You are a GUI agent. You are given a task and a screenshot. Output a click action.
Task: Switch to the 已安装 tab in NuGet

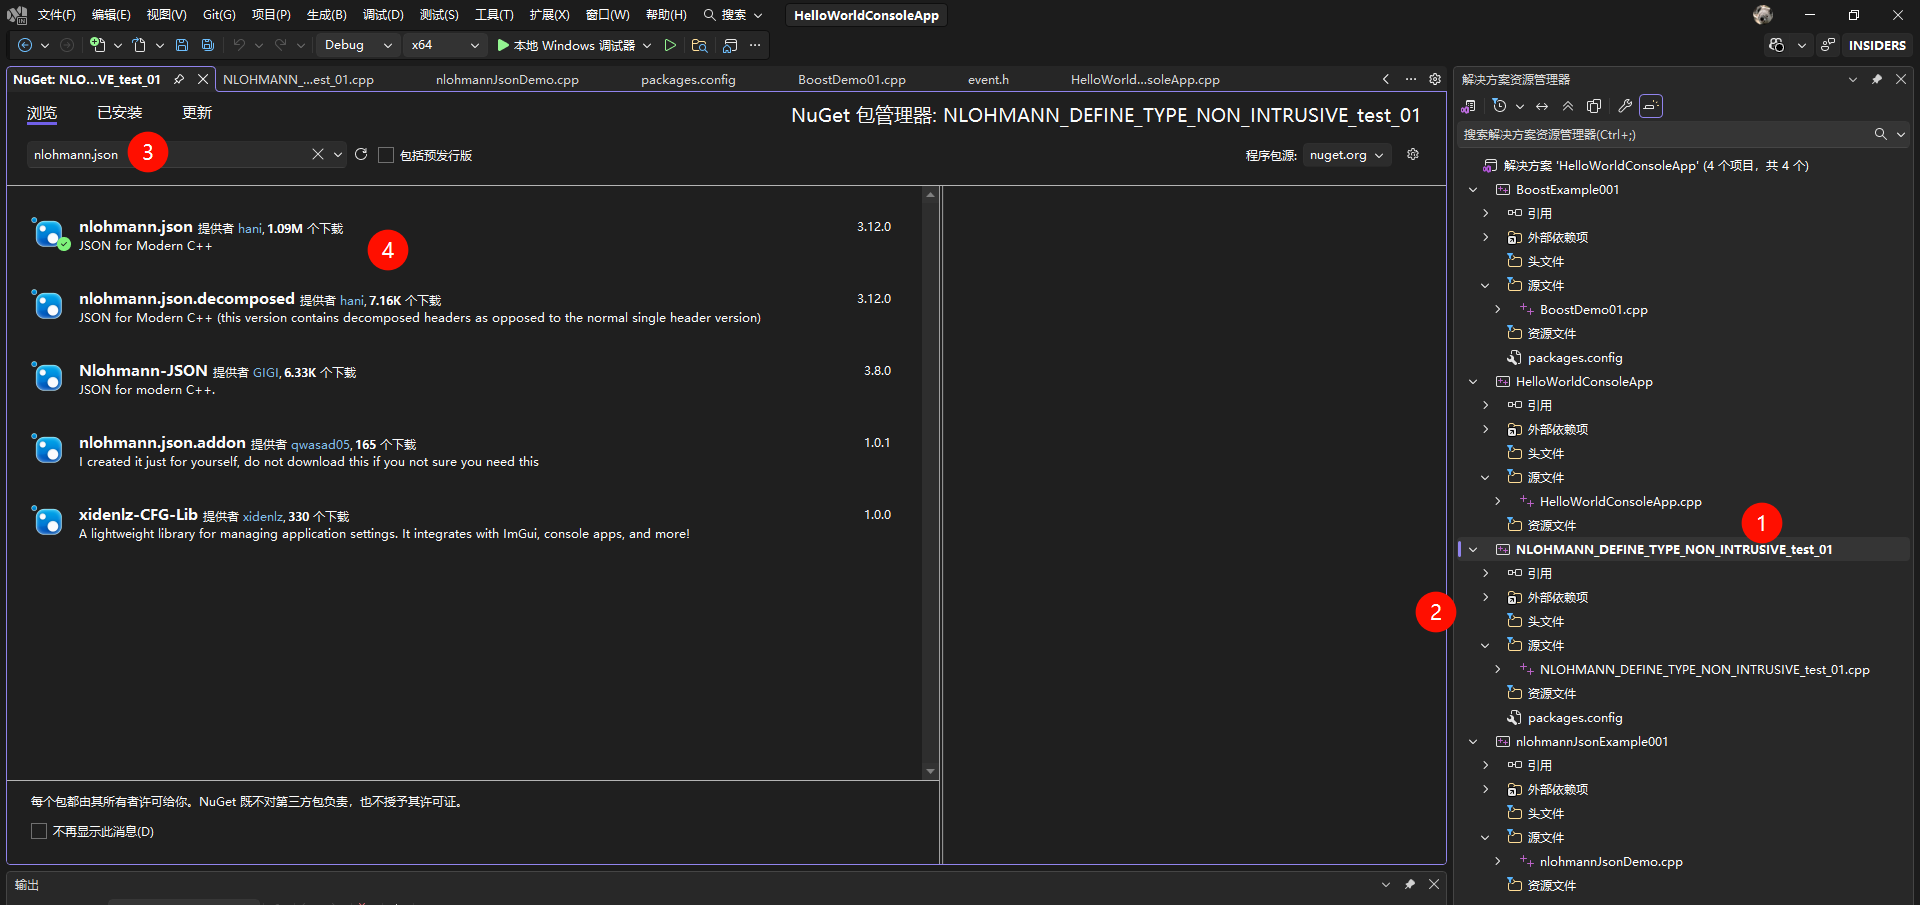(119, 113)
